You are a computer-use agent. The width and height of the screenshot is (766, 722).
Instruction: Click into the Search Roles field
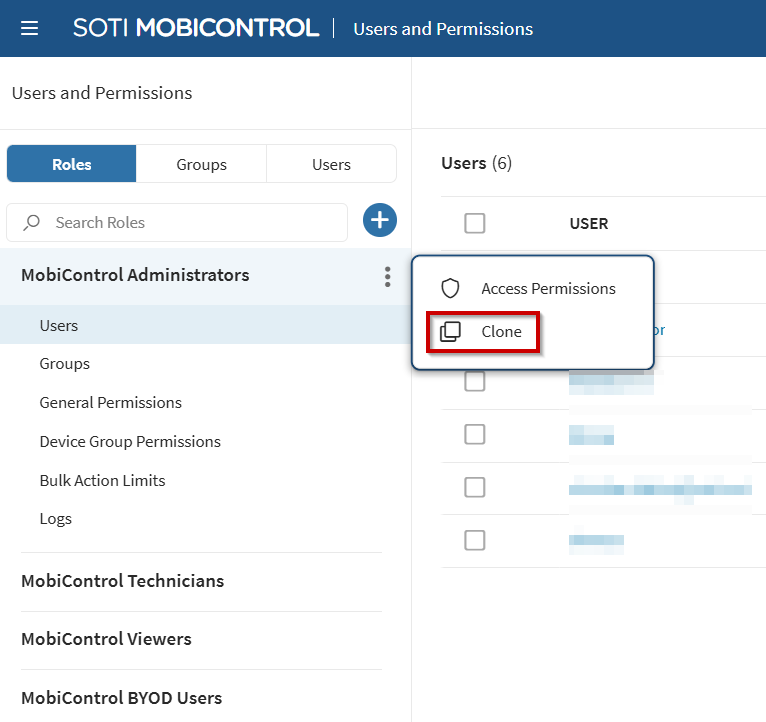(x=190, y=223)
